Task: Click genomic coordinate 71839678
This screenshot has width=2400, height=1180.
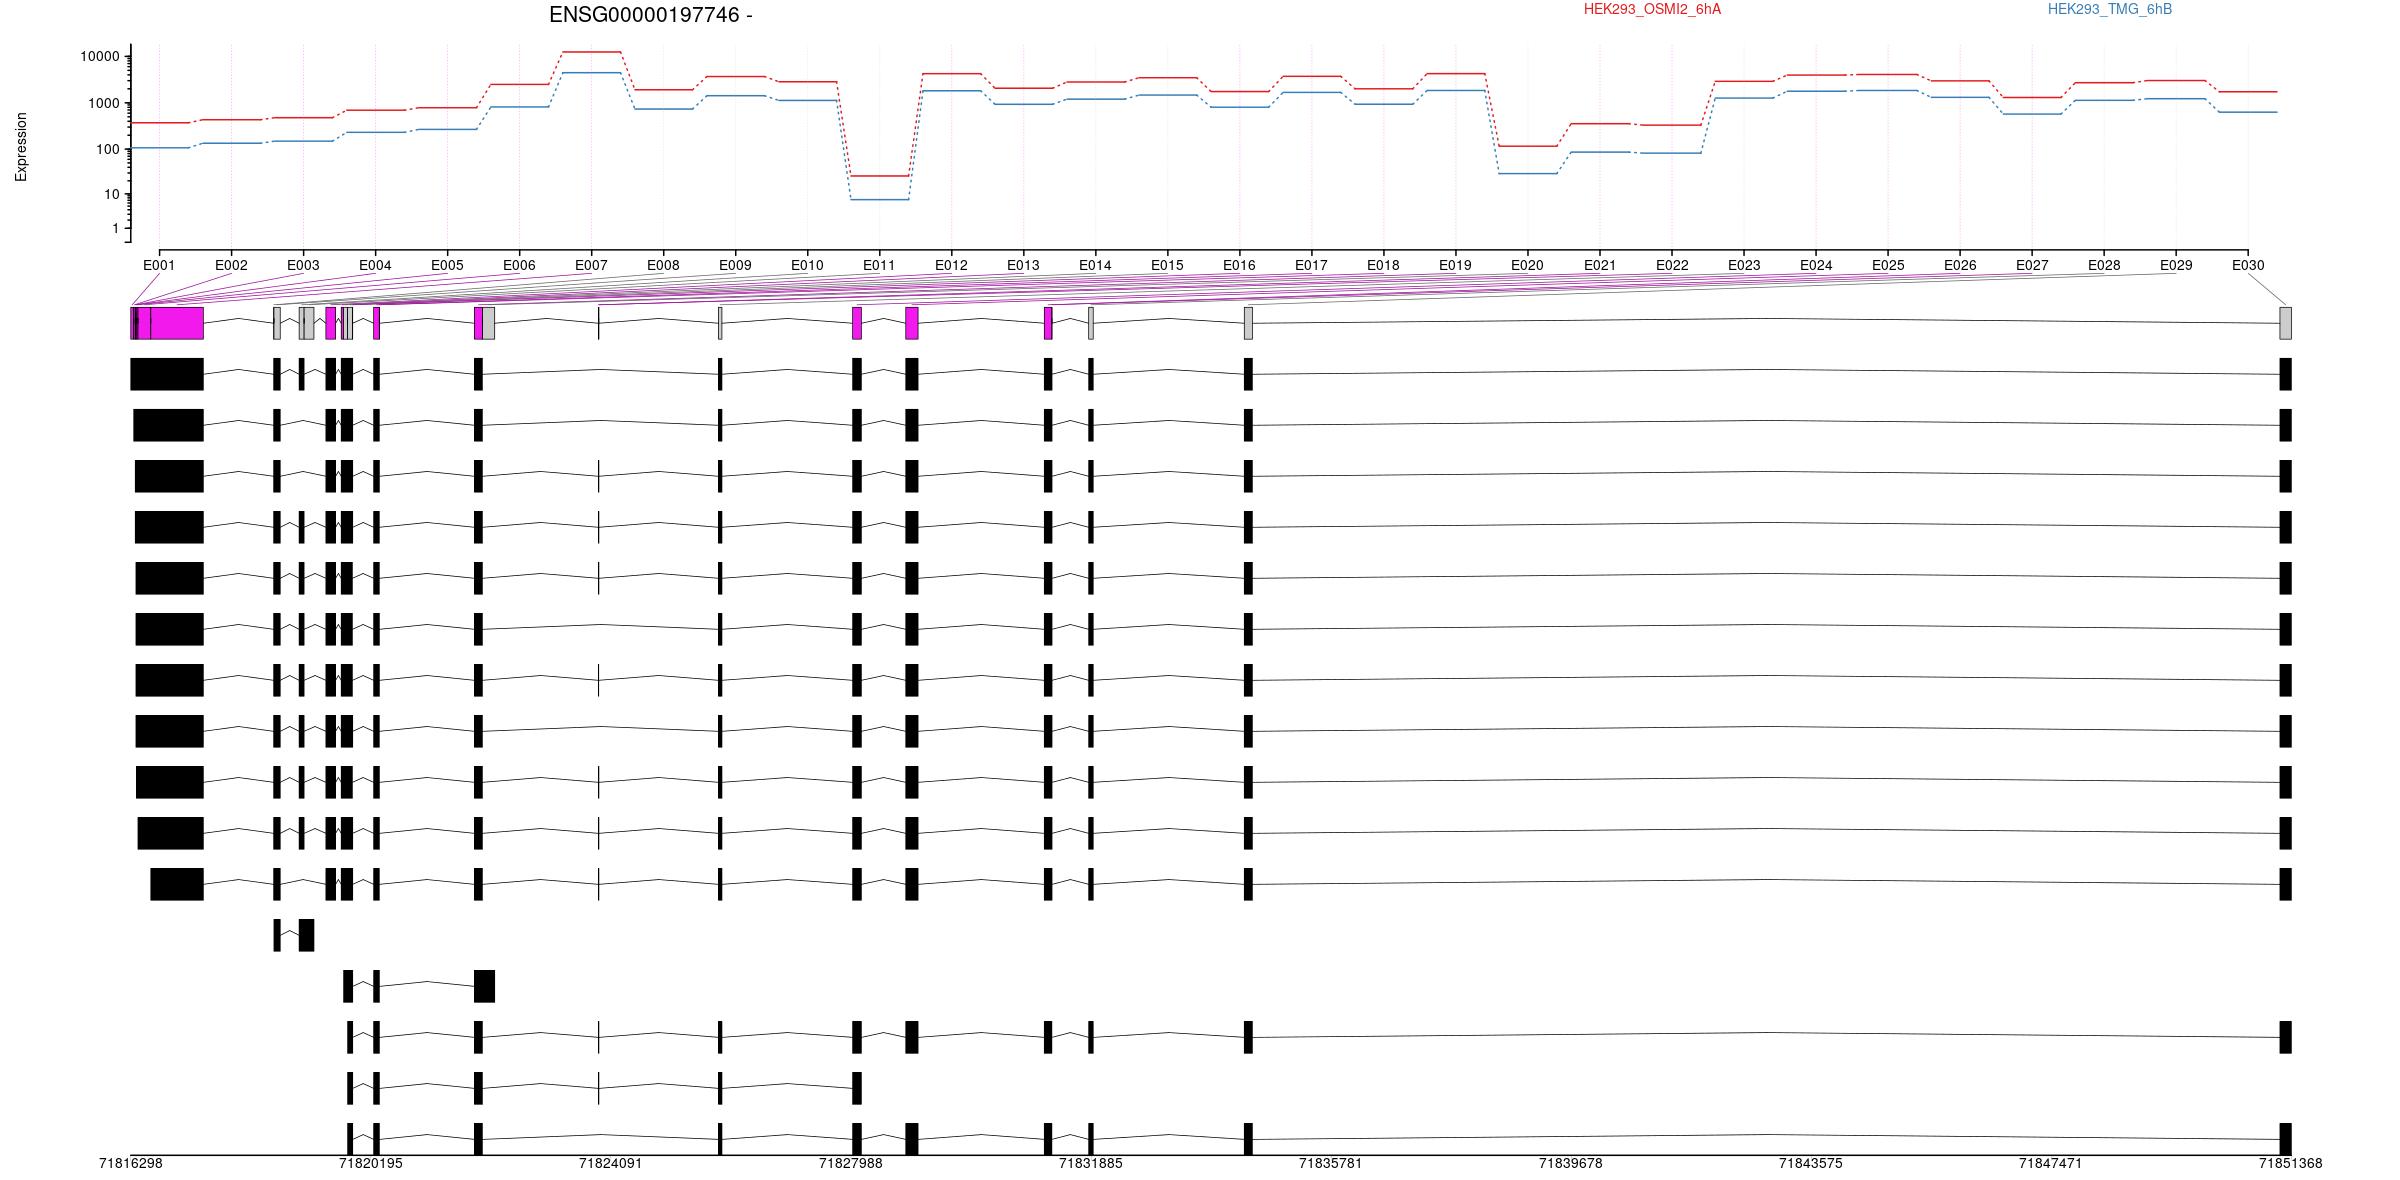Action: [1570, 1163]
